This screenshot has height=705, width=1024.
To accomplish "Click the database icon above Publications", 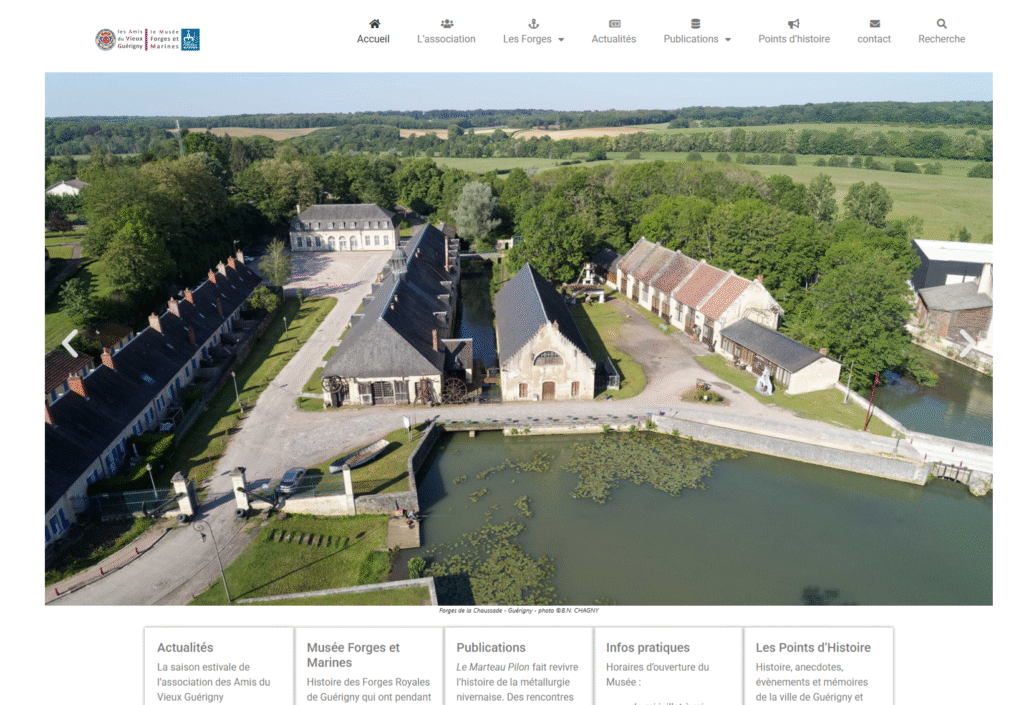I will click(696, 23).
